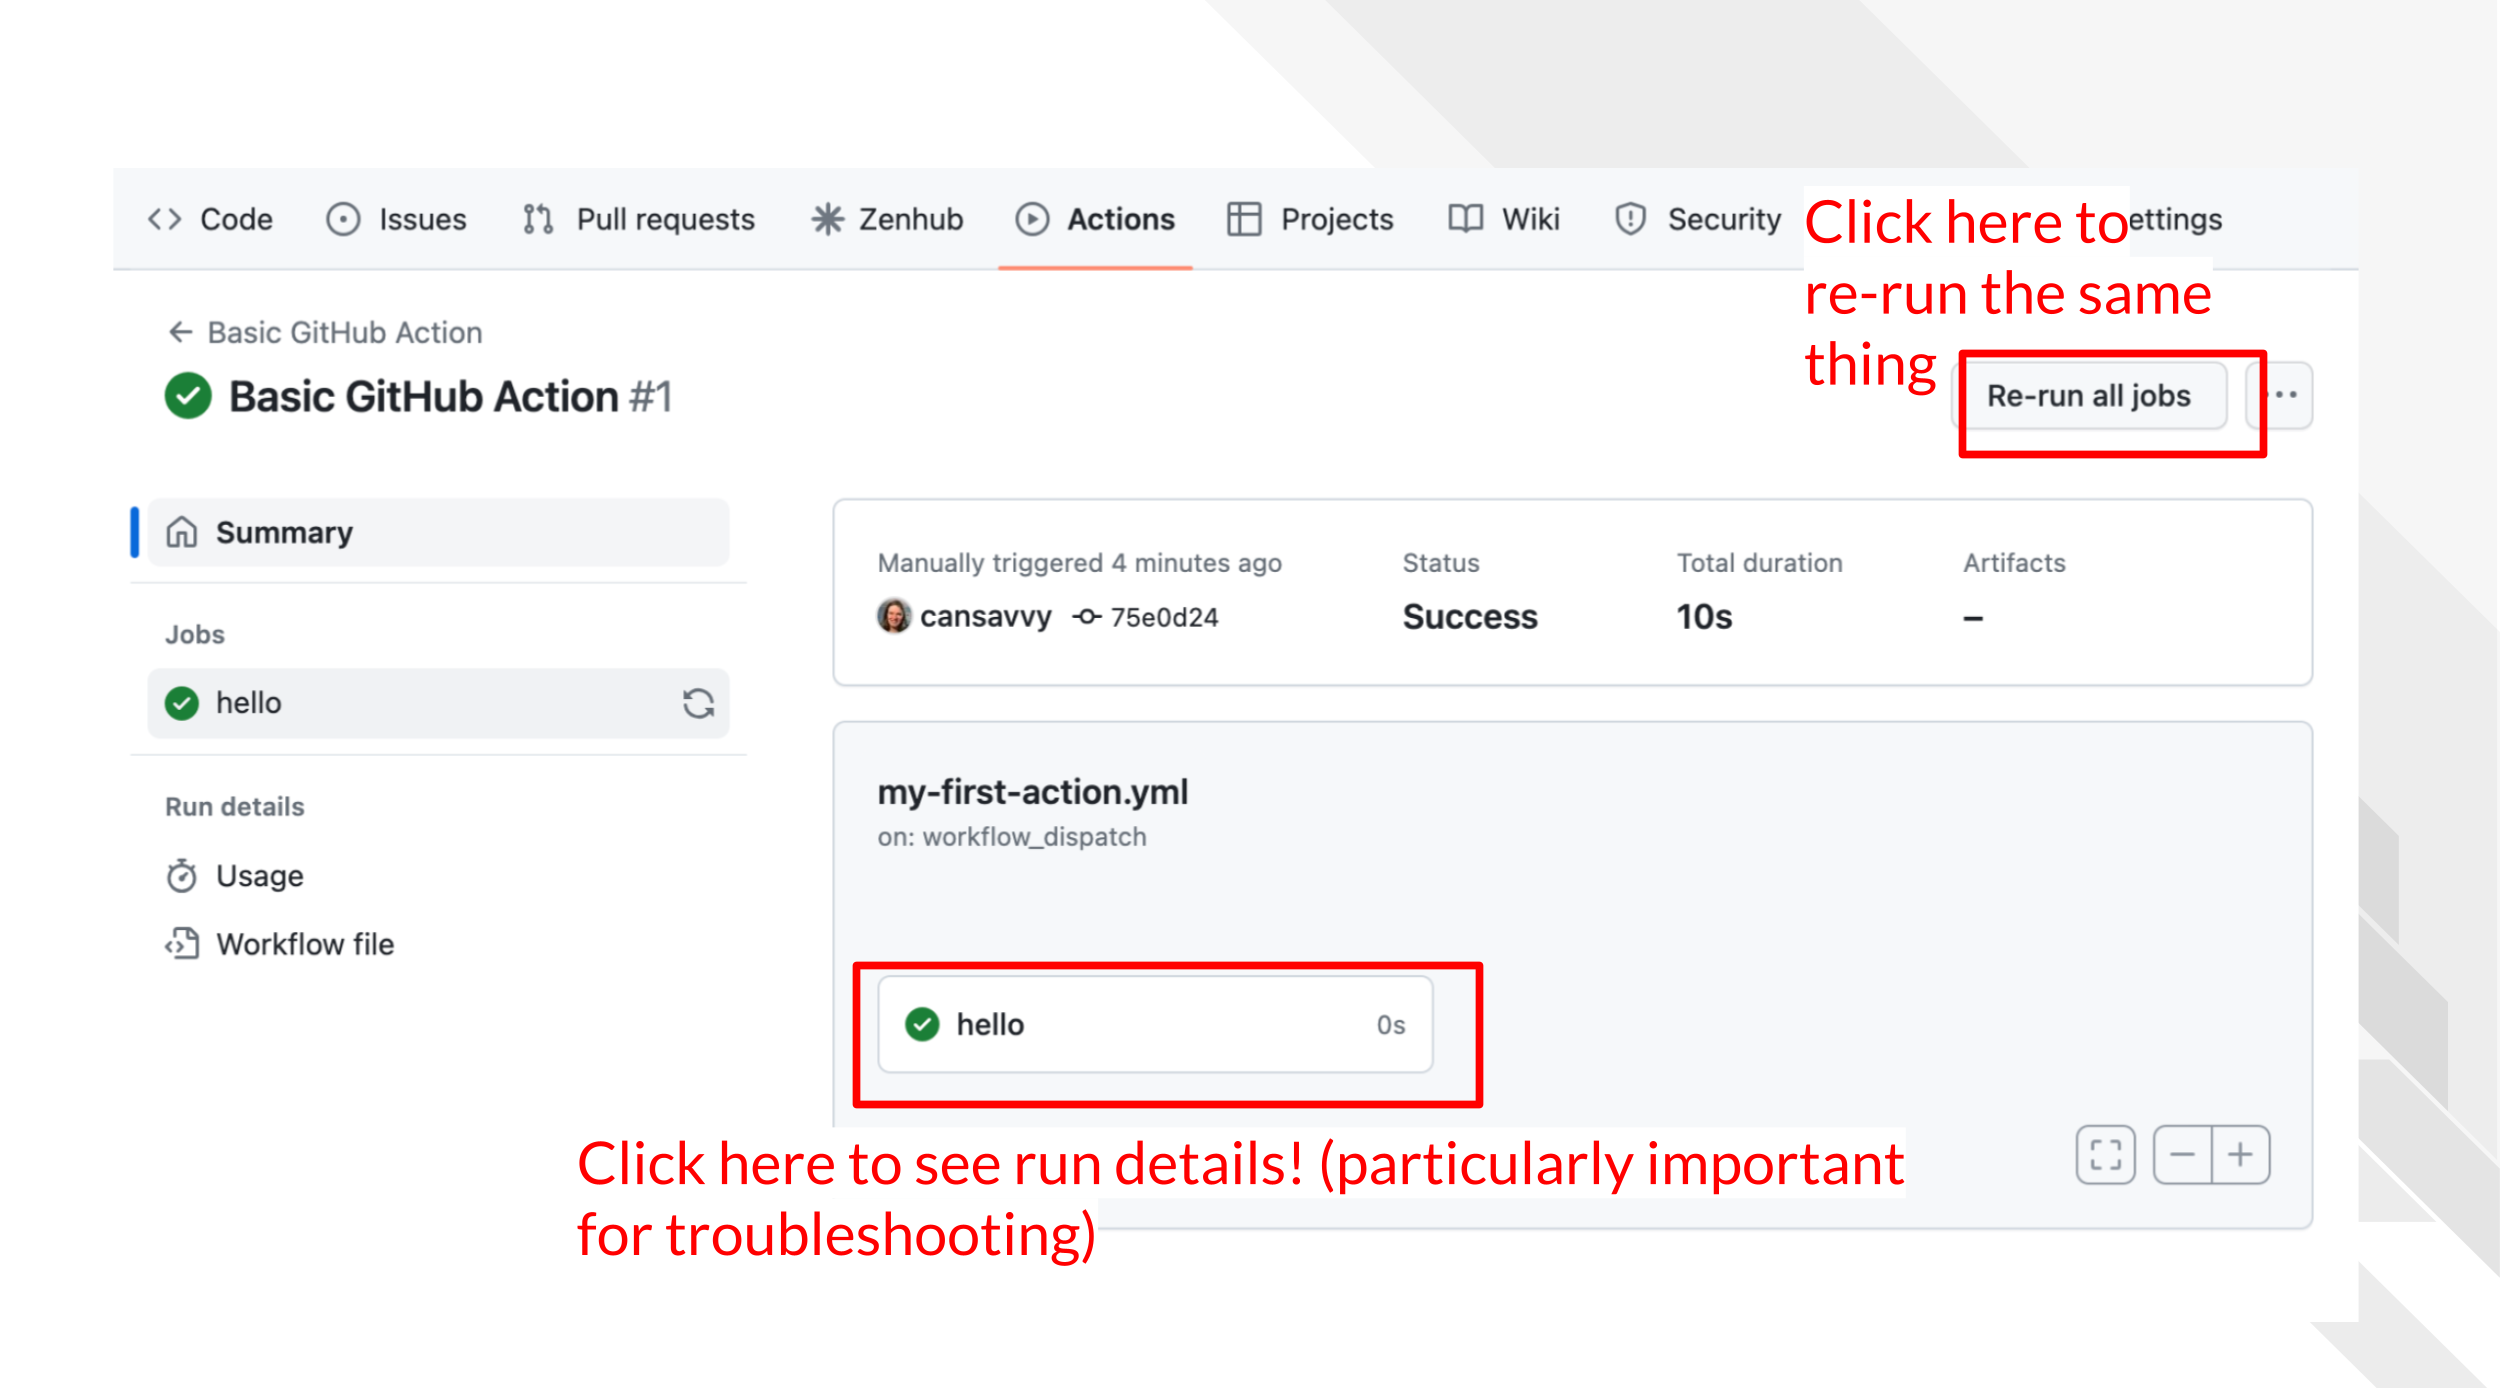
Task: Click 'Manually triggered 4 minutes ago' text
Action: [1080, 563]
